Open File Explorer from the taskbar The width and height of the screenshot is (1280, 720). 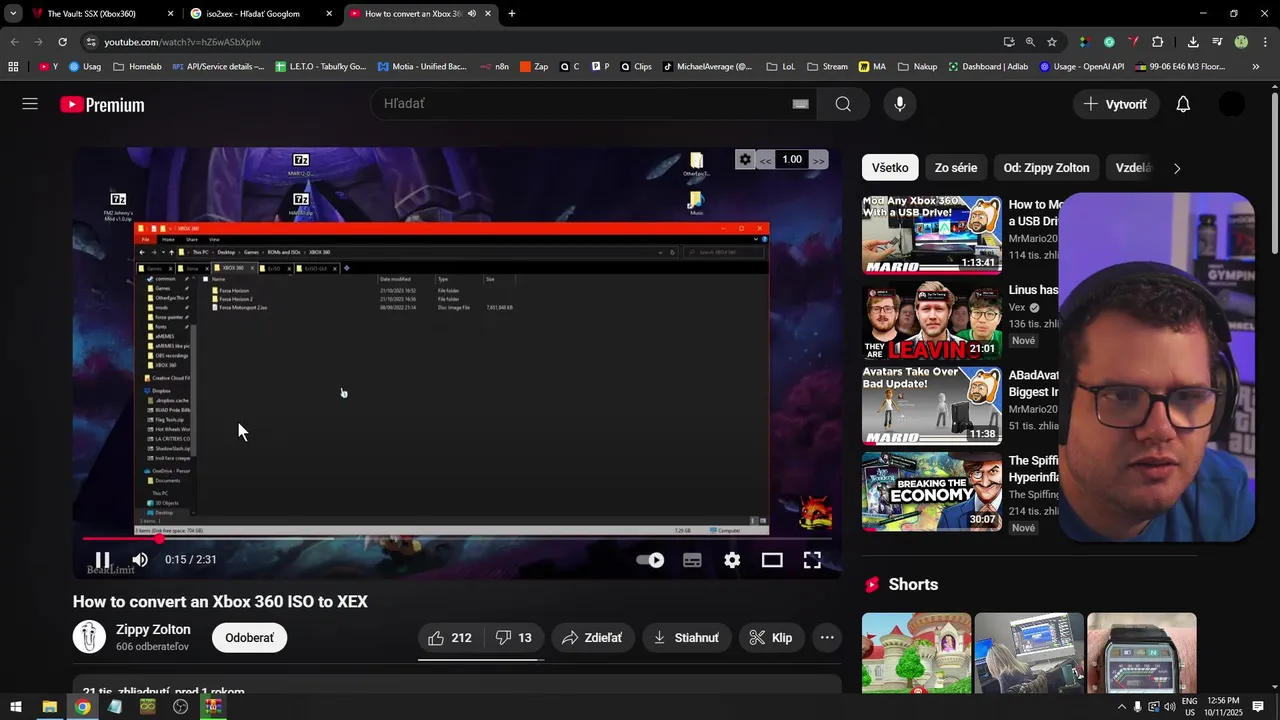tap(49, 707)
